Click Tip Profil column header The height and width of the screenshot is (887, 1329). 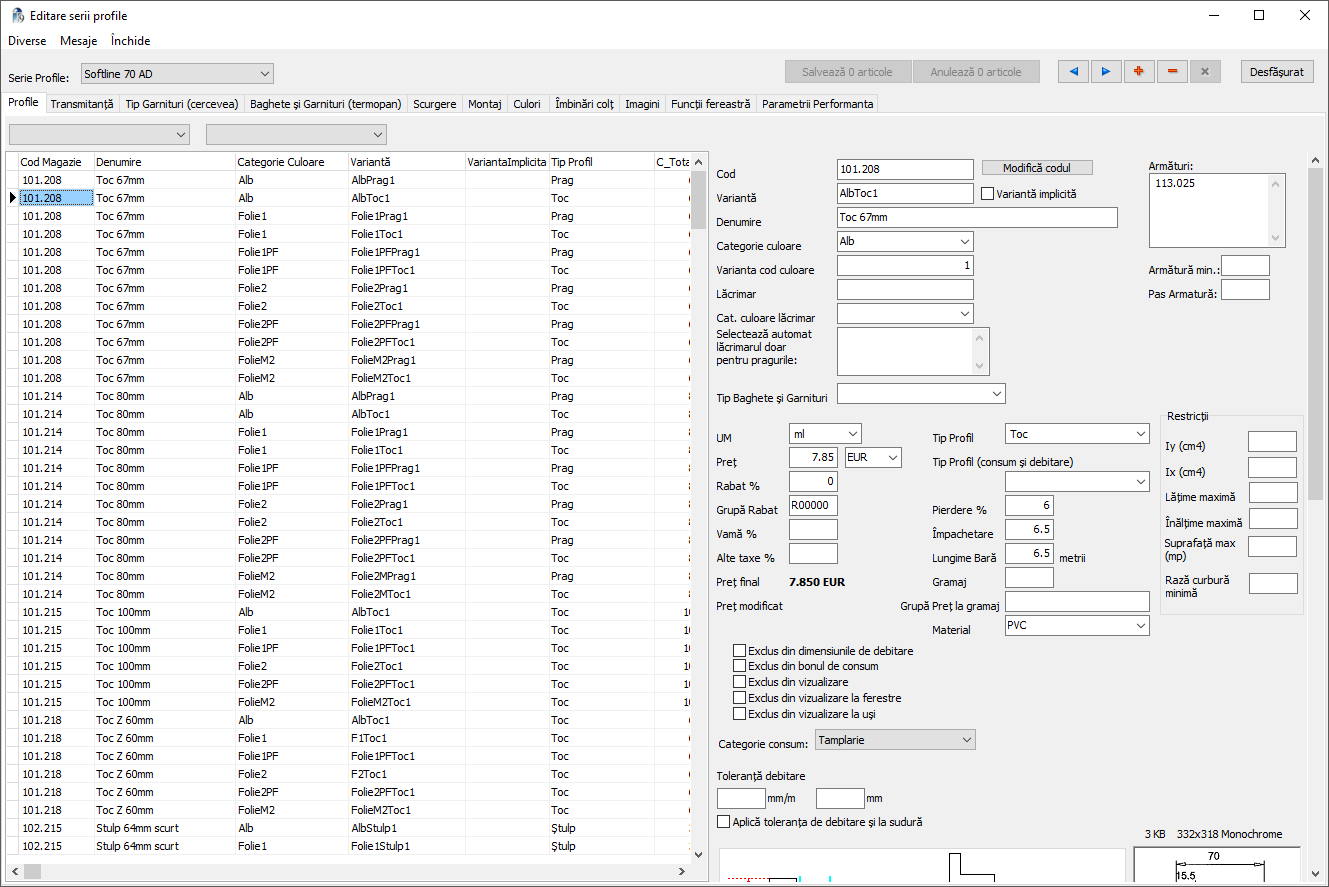(x=600, y=162)
